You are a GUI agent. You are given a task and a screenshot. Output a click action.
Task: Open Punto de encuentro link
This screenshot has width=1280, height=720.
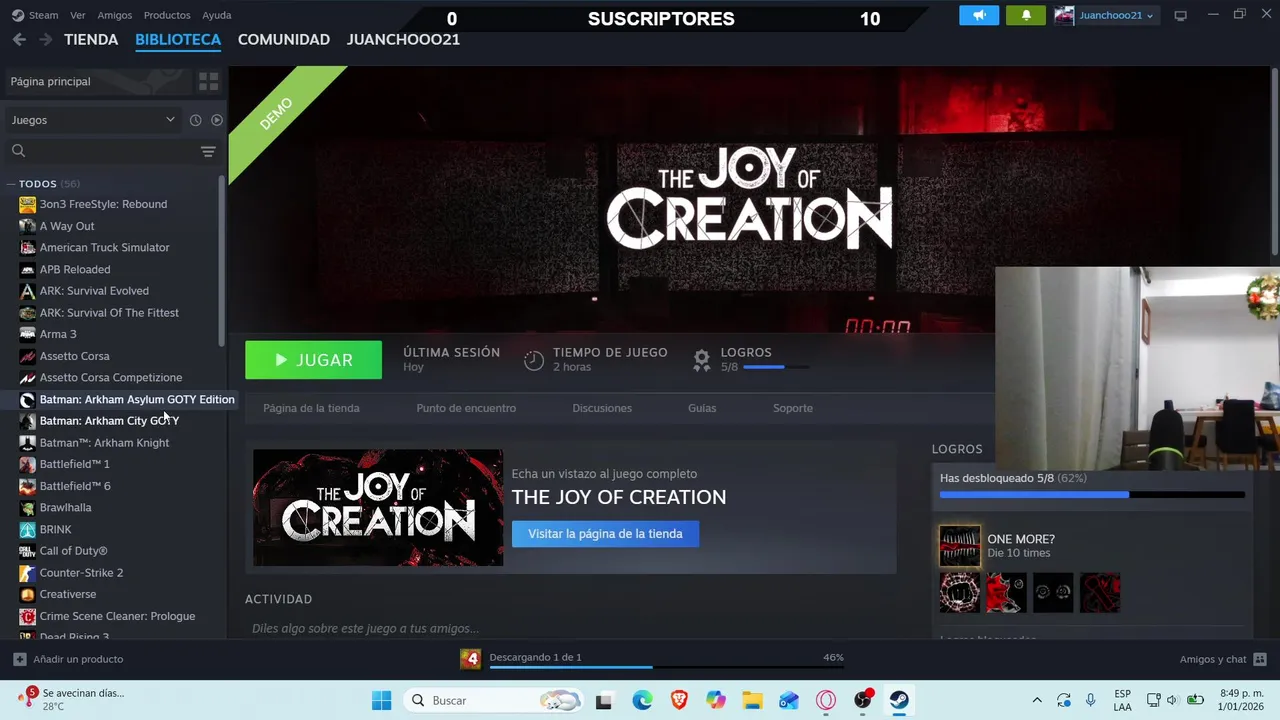coord(466,408)
